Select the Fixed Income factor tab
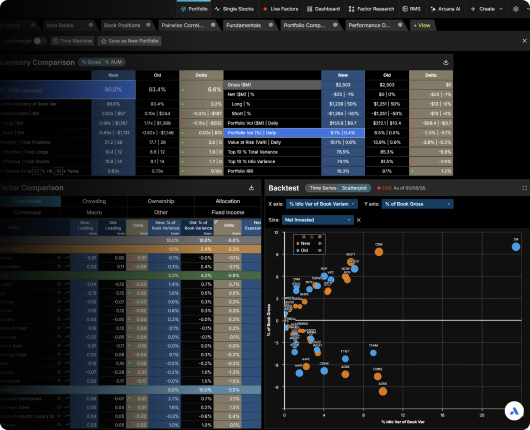This screenshot has height=430, width=530. (228, 212)
